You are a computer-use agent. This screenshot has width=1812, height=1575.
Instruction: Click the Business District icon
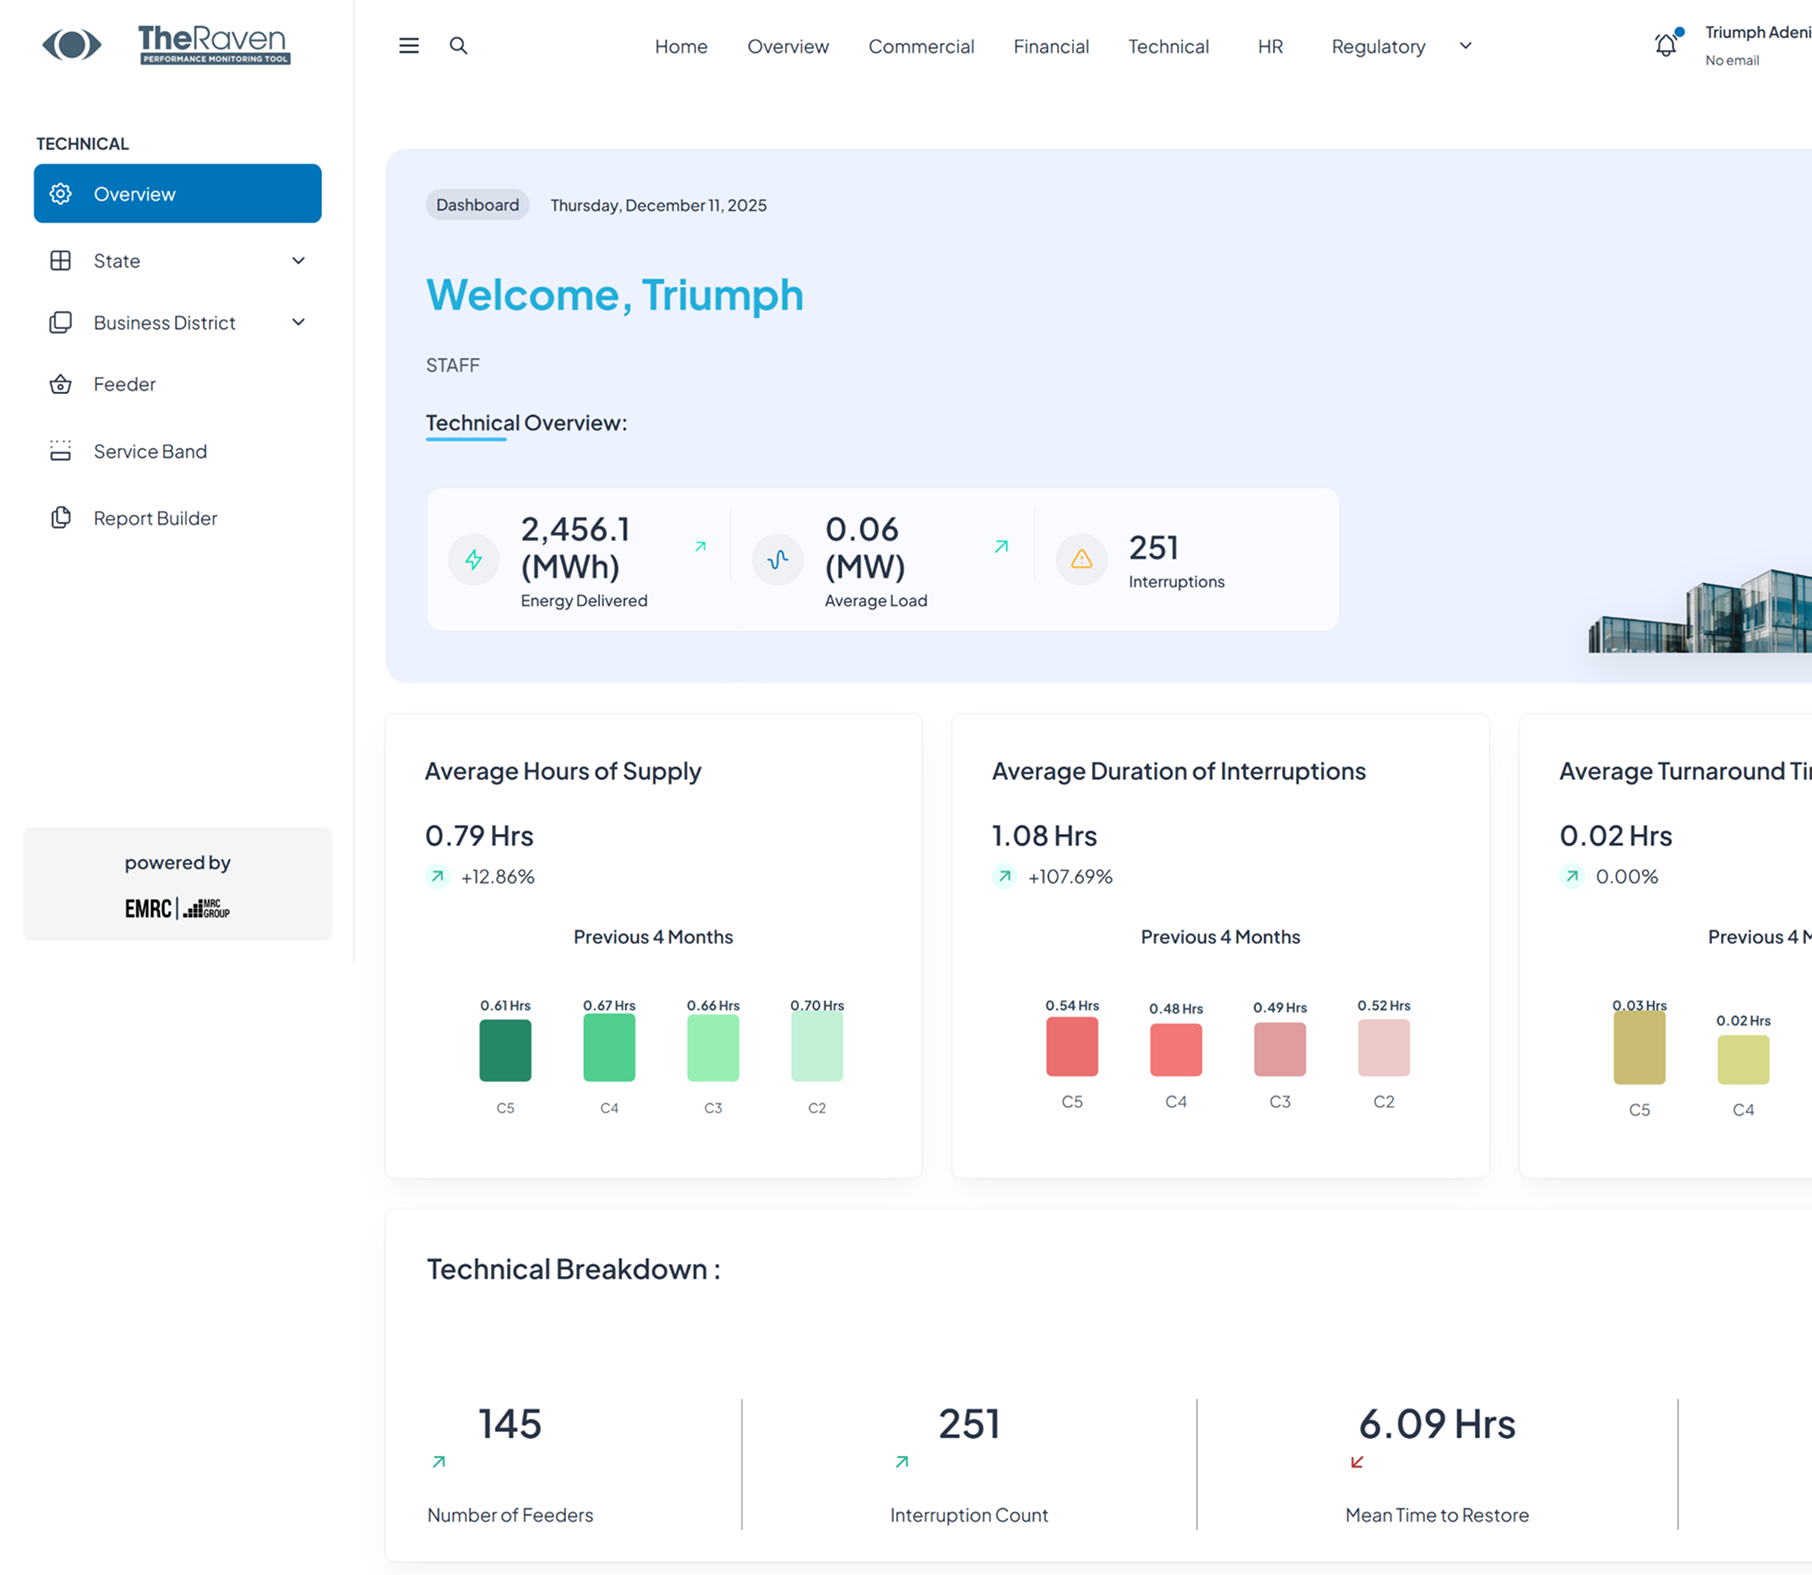coord(61,323)
